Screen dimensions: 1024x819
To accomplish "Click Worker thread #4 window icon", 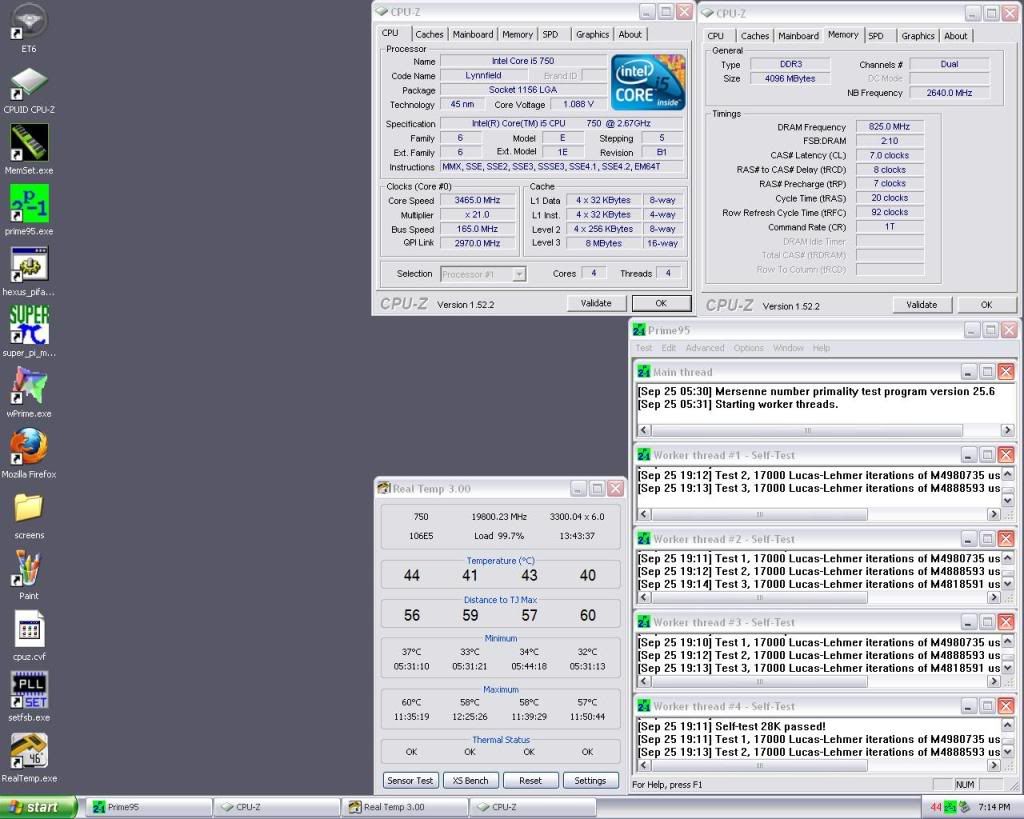I will click(x=644, y=706).
